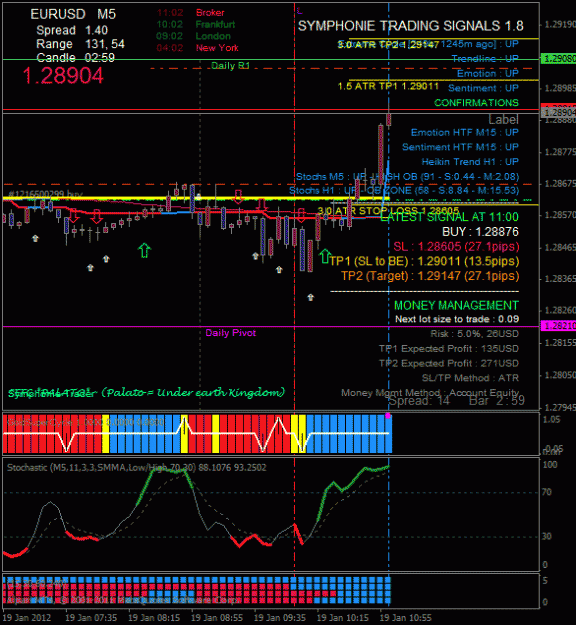
Task: Click the Range 131, 54 readout
Action: pos(80,44)
